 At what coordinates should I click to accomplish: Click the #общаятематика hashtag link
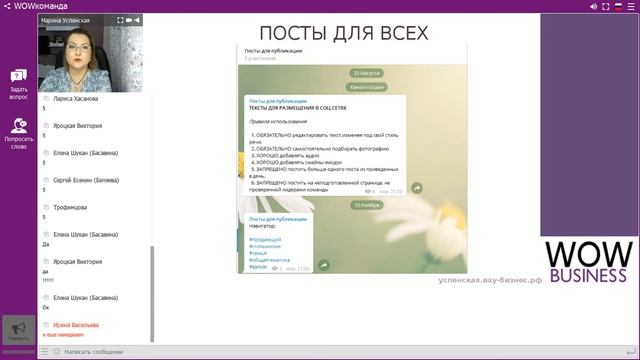tap(269, 260)
